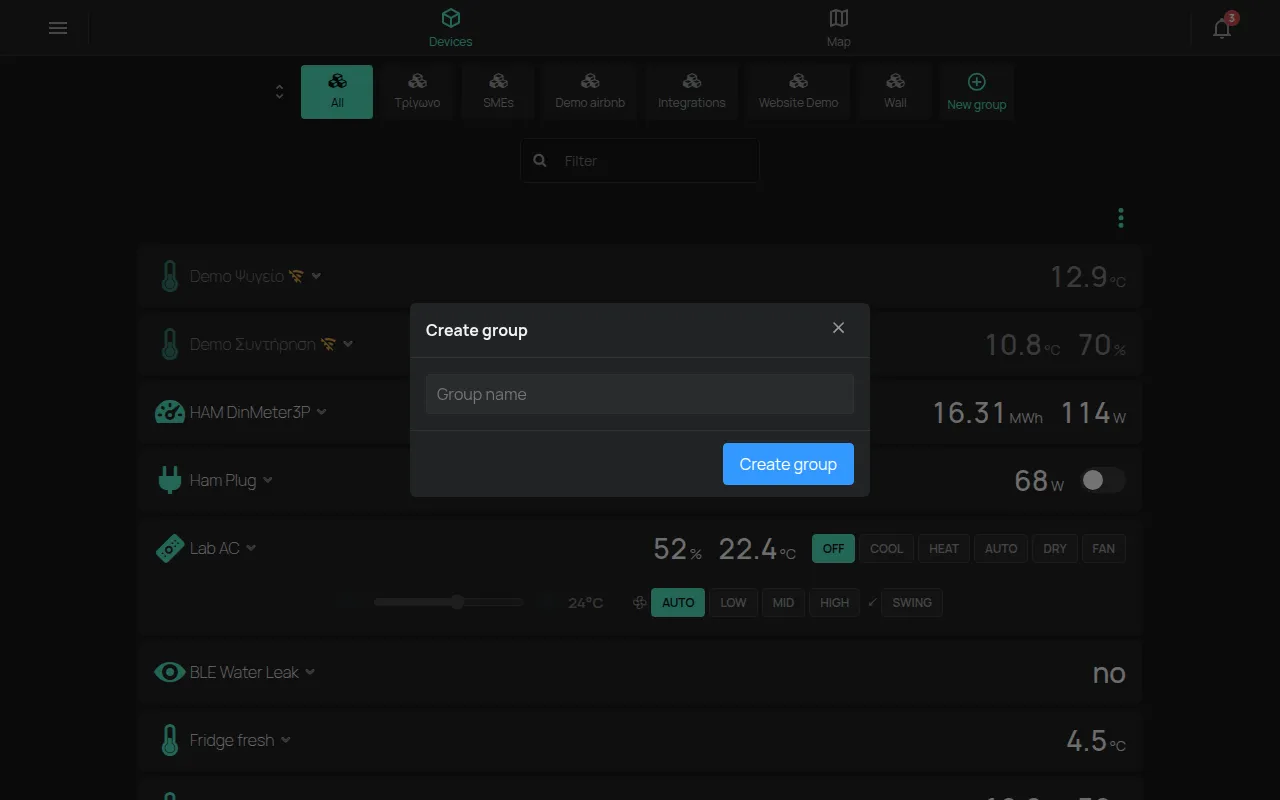The width and height of the screenshot is (1280, 800).
Task: Set Lab AC fan to LOW
Action: (733, 603)
